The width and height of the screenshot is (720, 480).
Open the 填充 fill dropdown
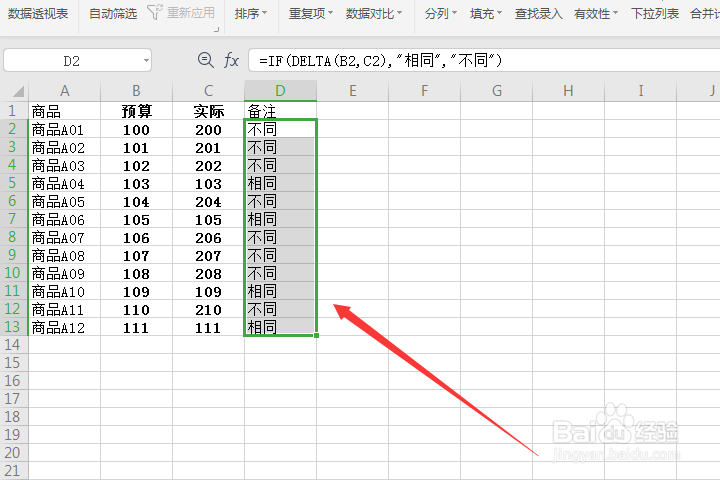tap(486, 14)
